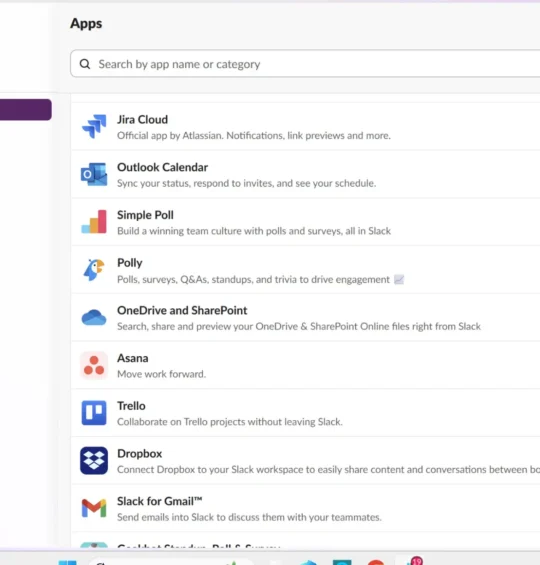The height and width of the screenshot is (565, 540).
Task: Open the OneDrive and SharePoint title
Action: 182,310
